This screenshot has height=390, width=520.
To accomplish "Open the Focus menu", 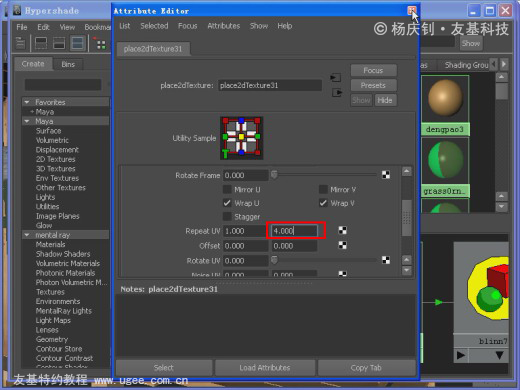I will [x=188, y=26].
